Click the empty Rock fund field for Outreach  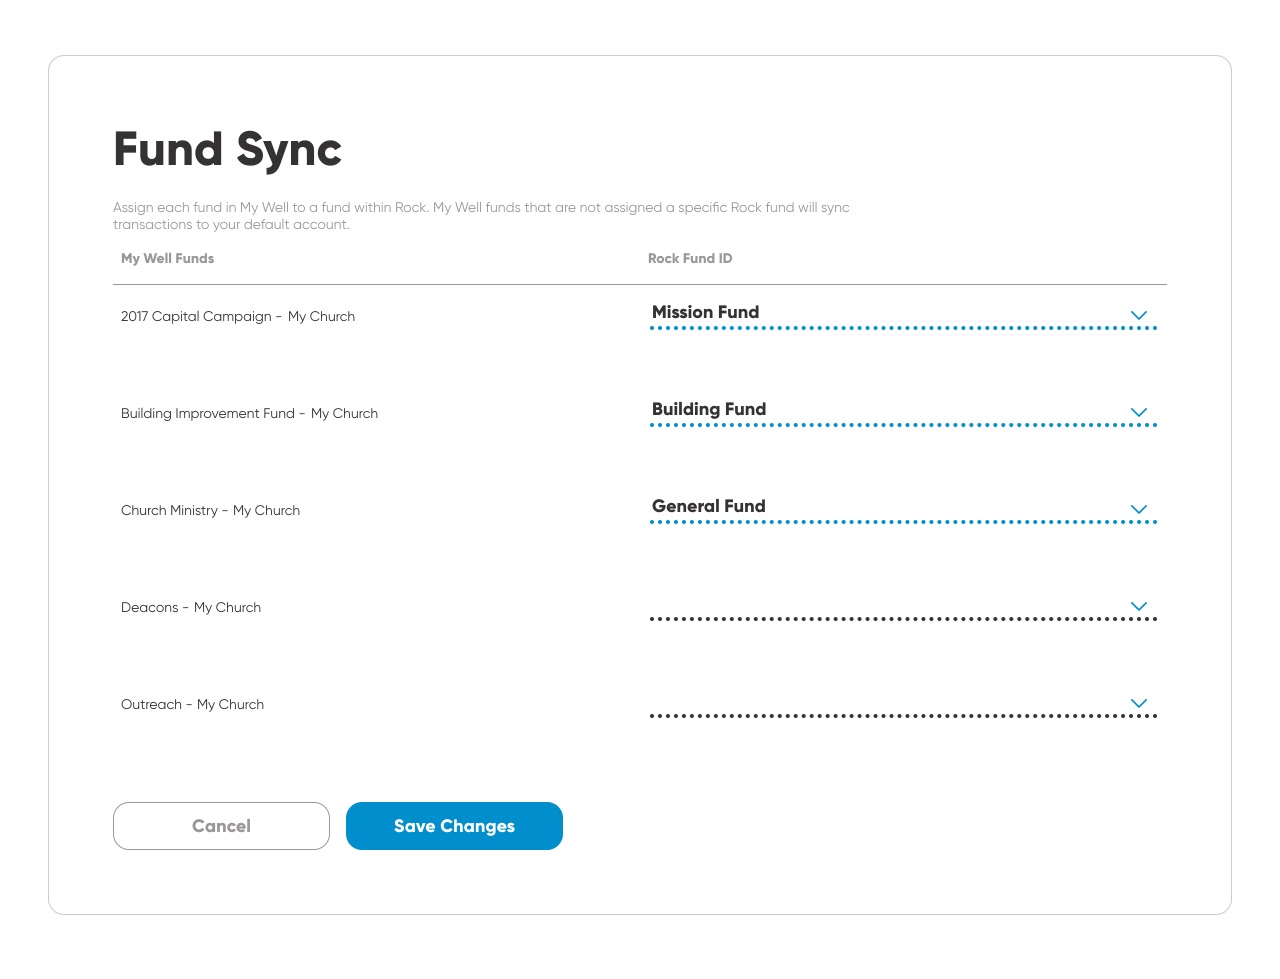click(x=903, y=703)
